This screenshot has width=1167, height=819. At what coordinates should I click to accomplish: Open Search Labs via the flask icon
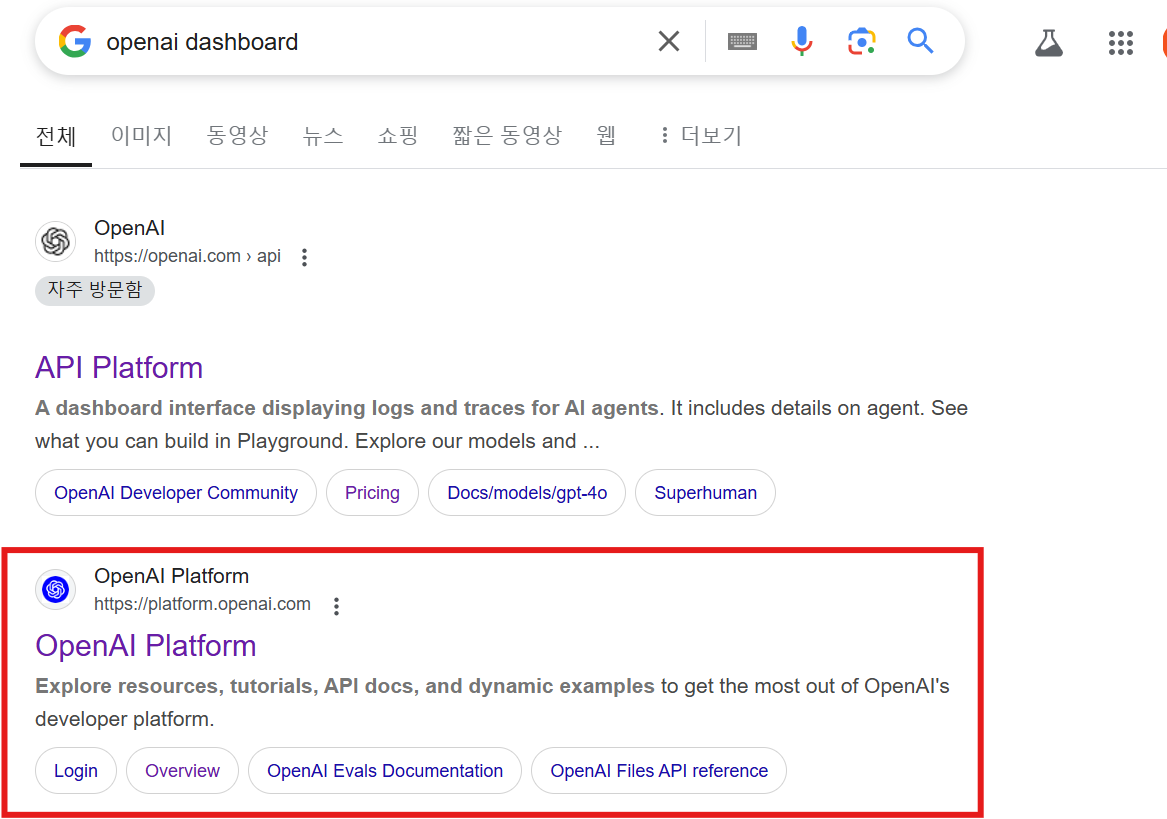pyautogui.click(x=1048, y=42)
